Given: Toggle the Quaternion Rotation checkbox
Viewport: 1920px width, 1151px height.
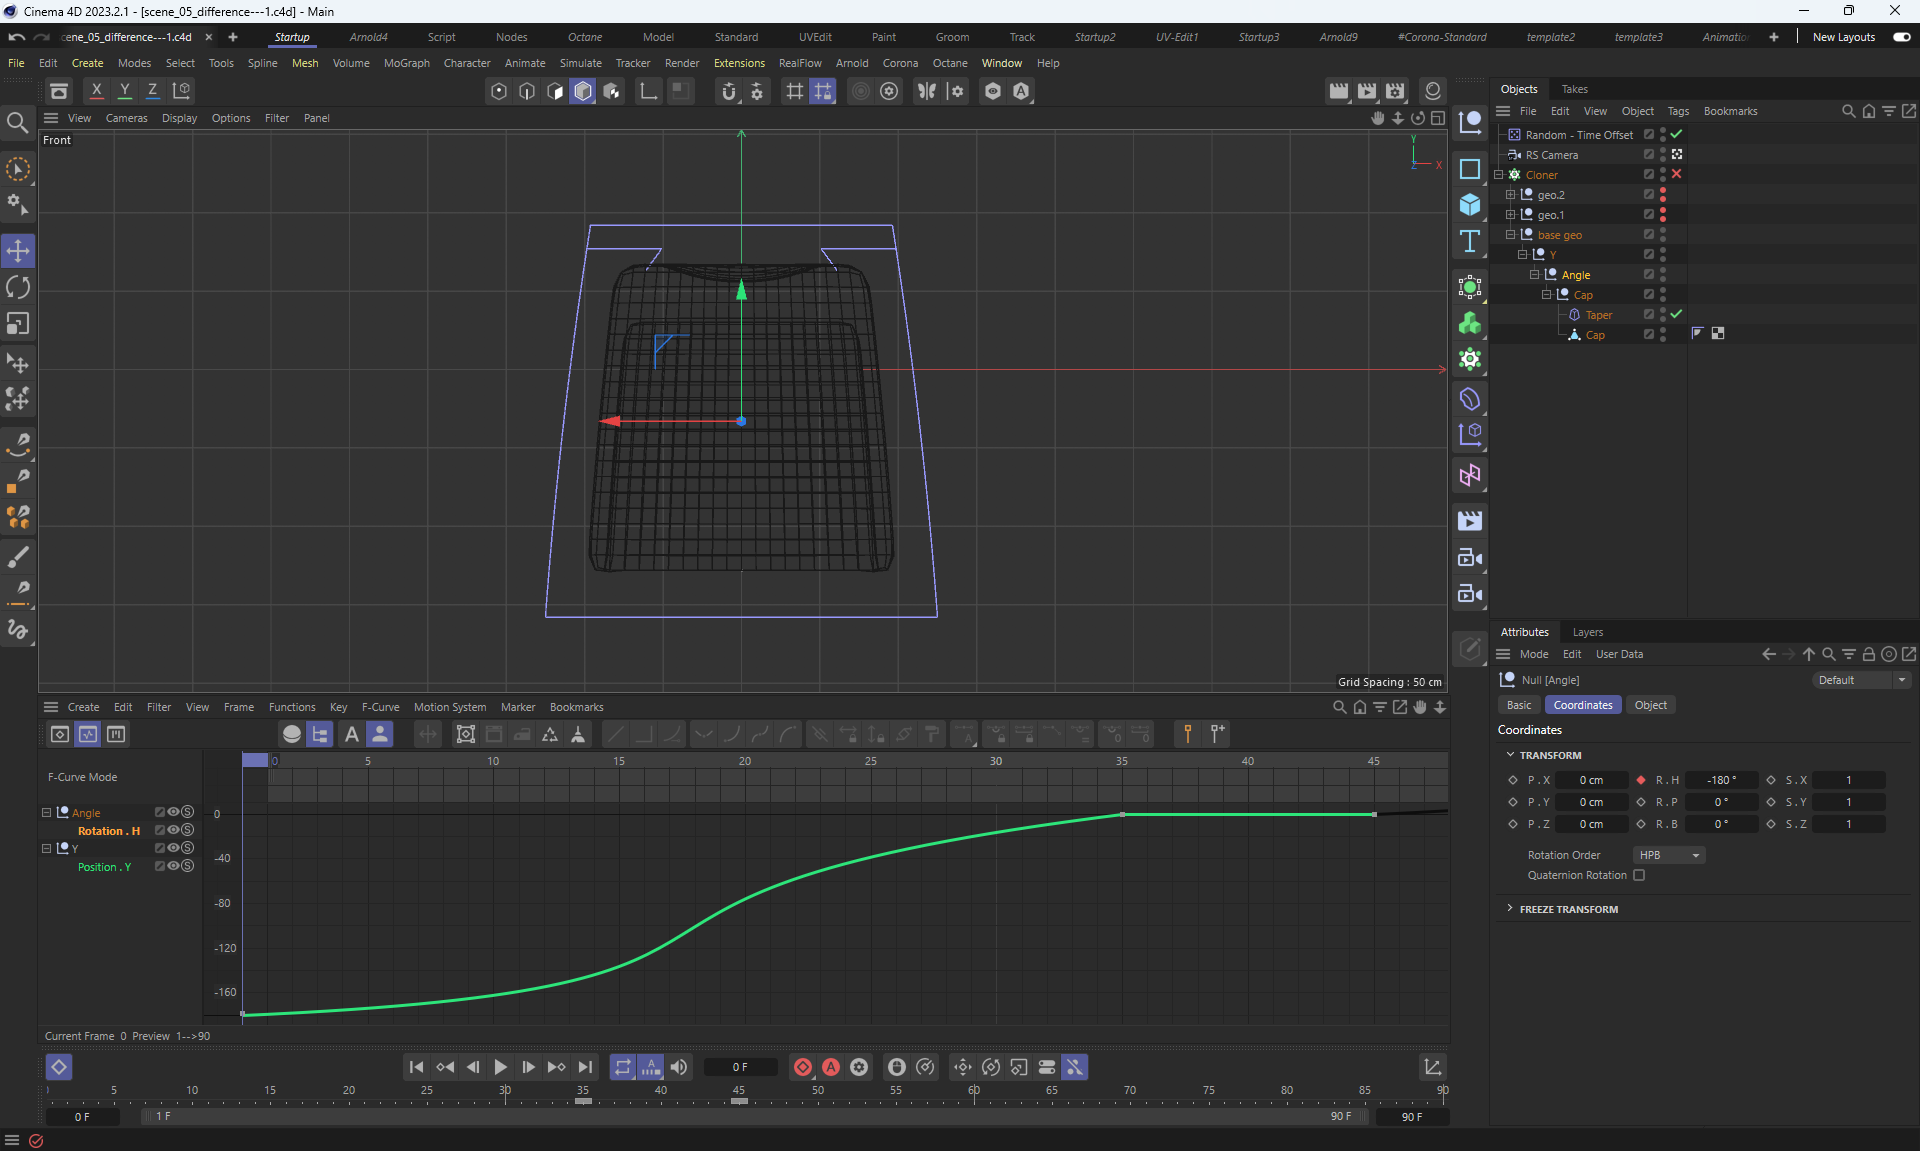Looking at the screenshot, I should coord(1639,875).
